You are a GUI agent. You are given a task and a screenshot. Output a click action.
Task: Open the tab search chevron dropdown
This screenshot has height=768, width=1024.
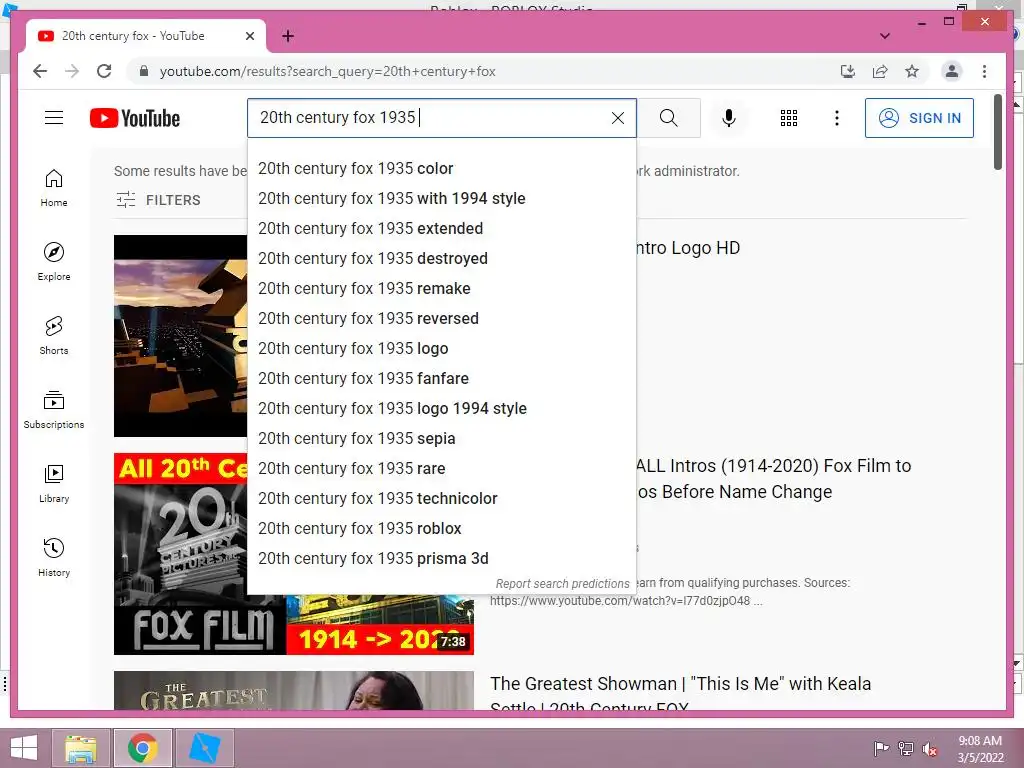point(885,36)
